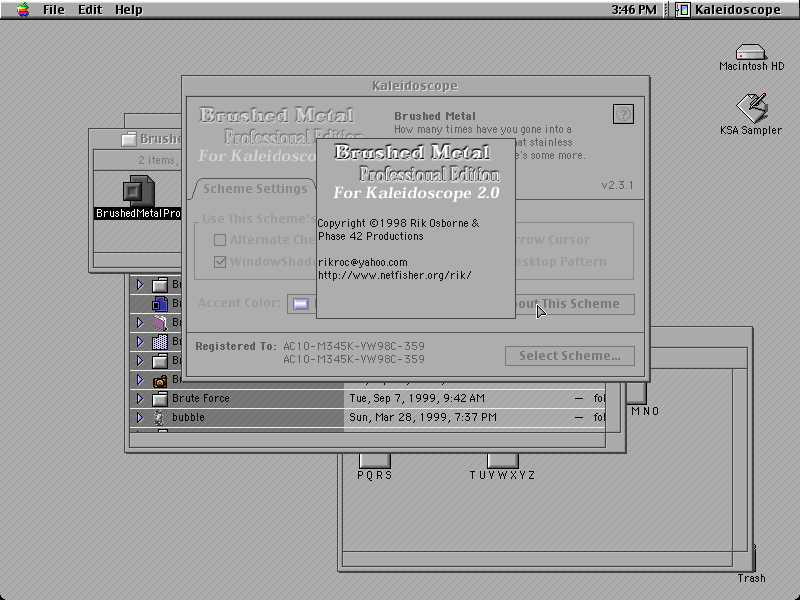Select the BrushedMetalPro scheme file icon

(x=139, y=191)
